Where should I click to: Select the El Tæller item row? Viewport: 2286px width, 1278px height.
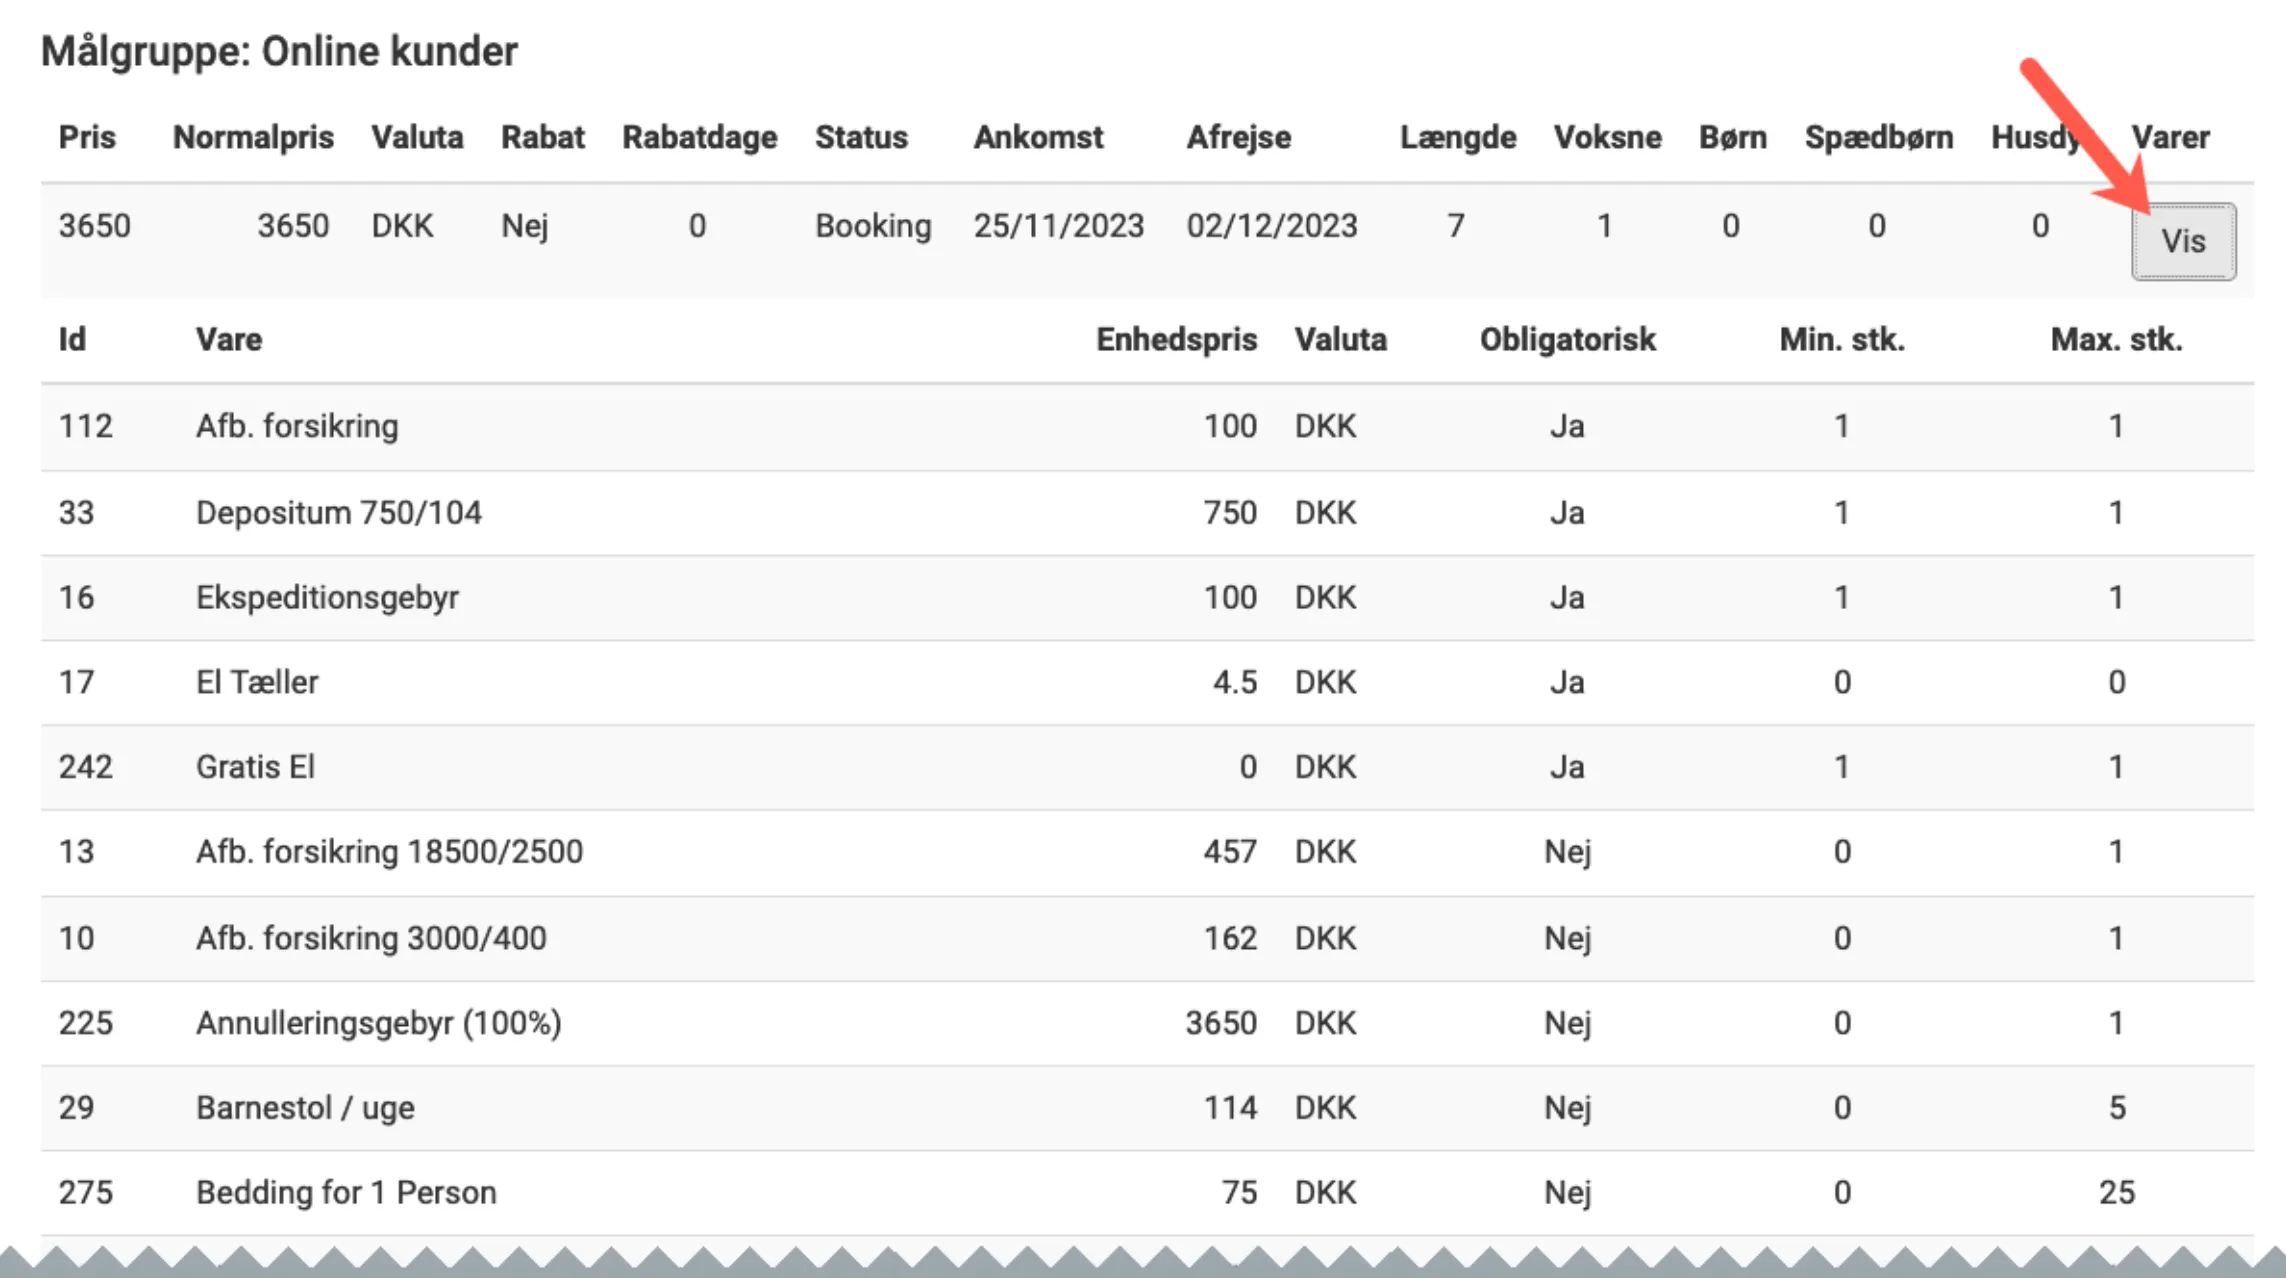[257, 683]
